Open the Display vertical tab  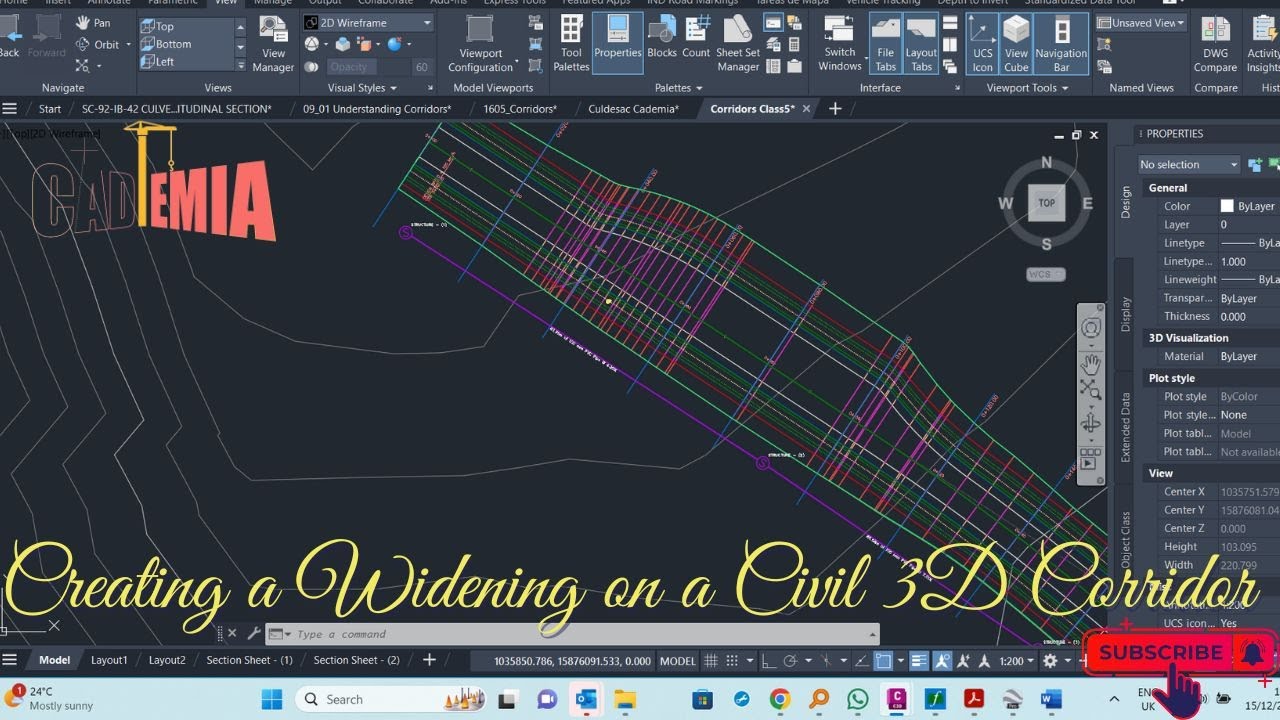pos(1125,314)
